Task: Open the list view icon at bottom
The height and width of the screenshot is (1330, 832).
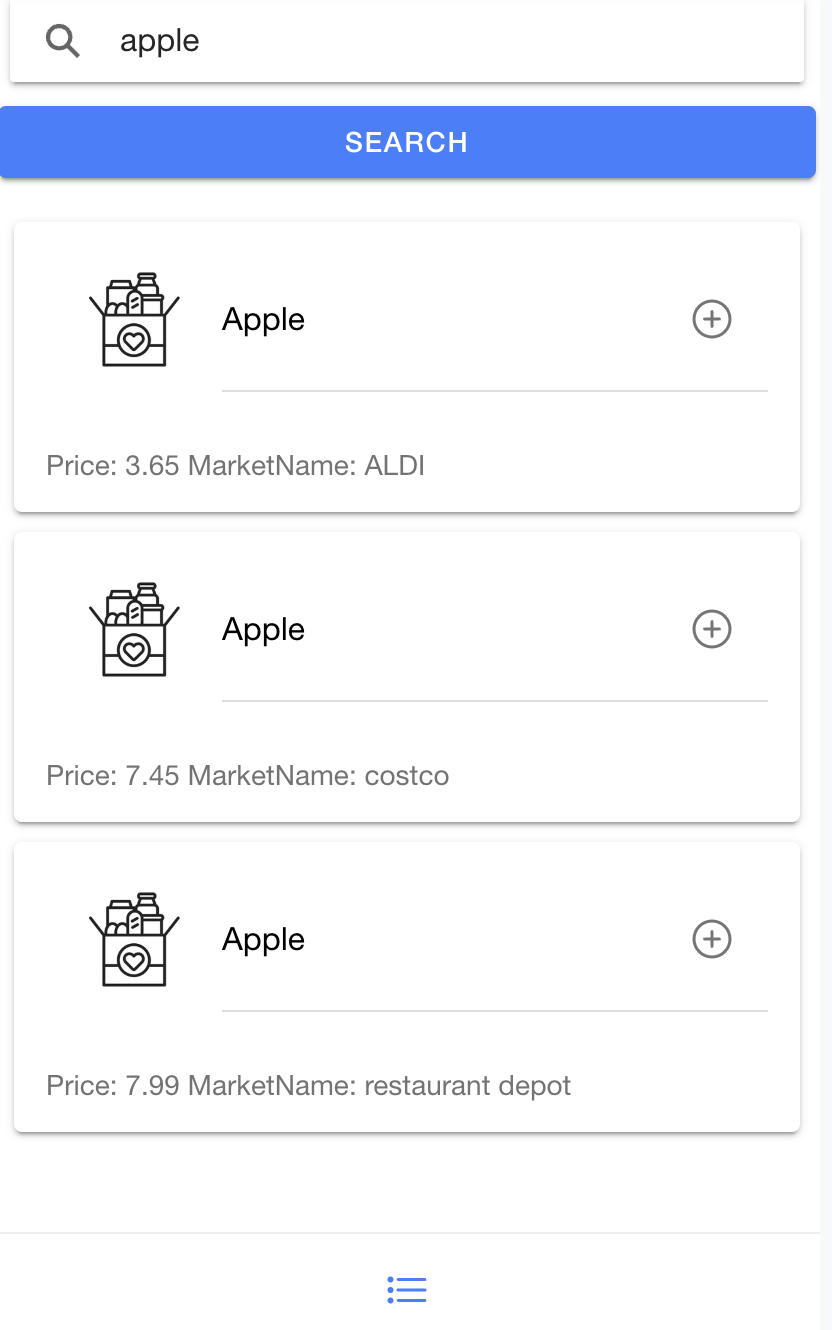Action: (407, 1290)
